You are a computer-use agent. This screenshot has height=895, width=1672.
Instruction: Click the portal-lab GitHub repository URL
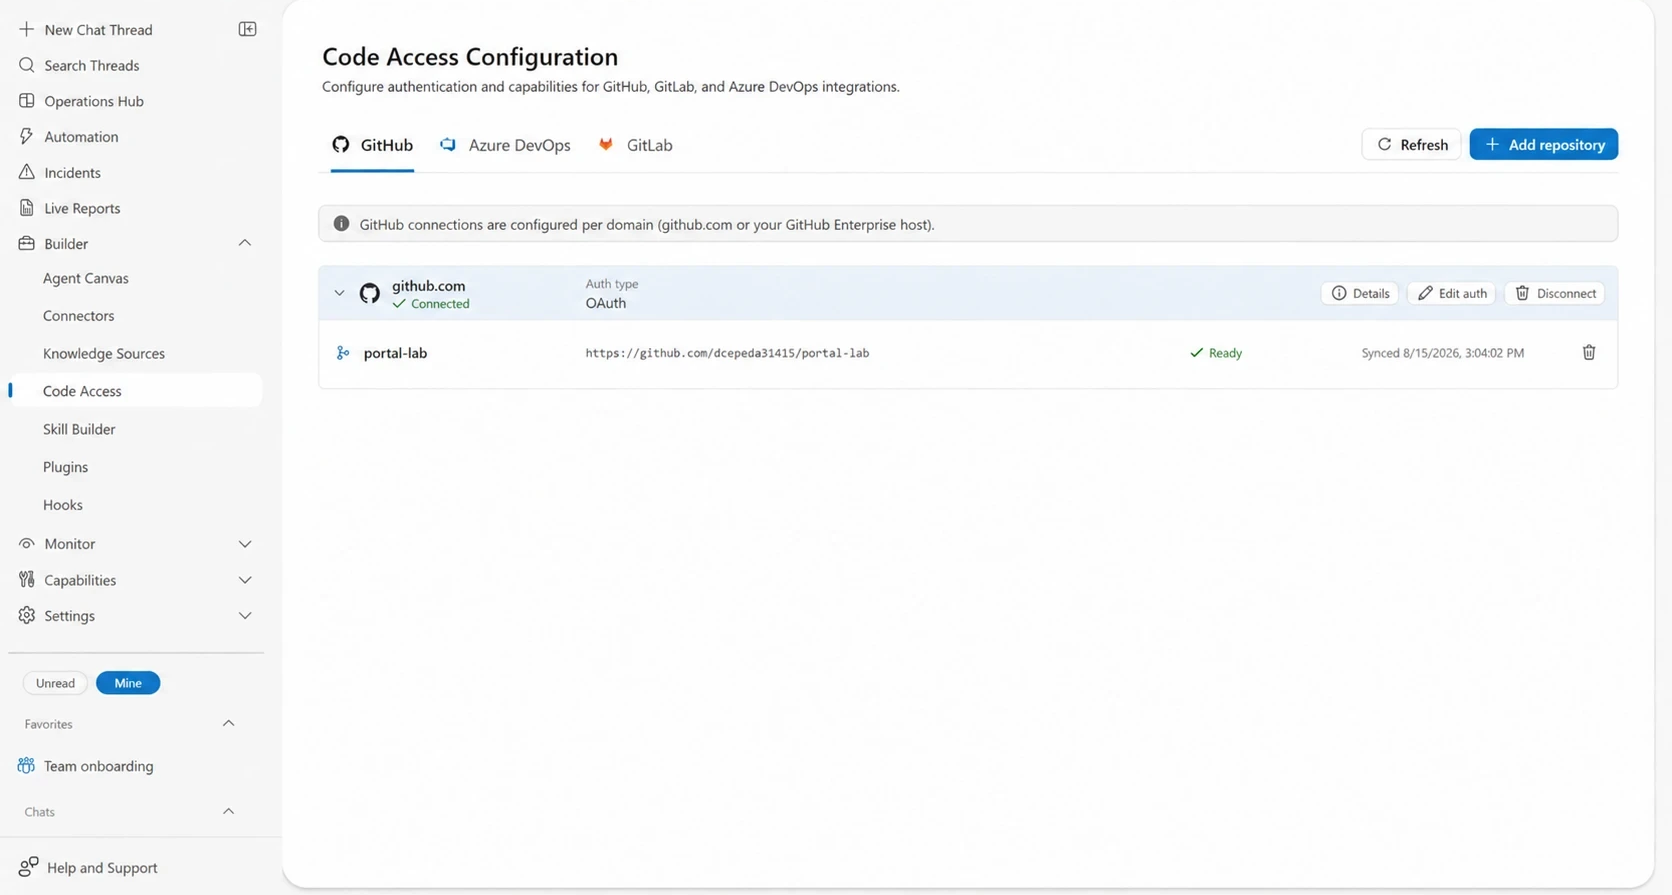point(727,353)
